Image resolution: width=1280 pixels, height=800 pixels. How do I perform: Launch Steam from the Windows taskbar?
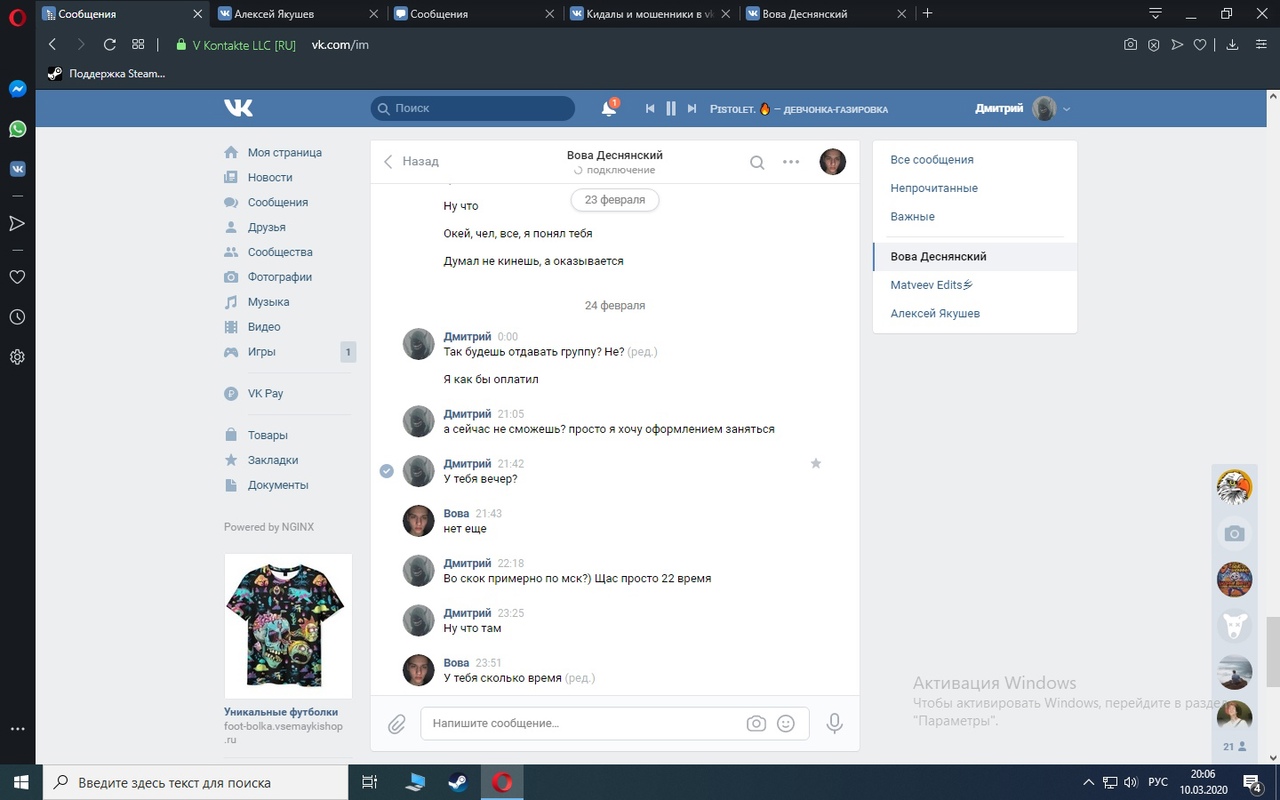(459, 782)
